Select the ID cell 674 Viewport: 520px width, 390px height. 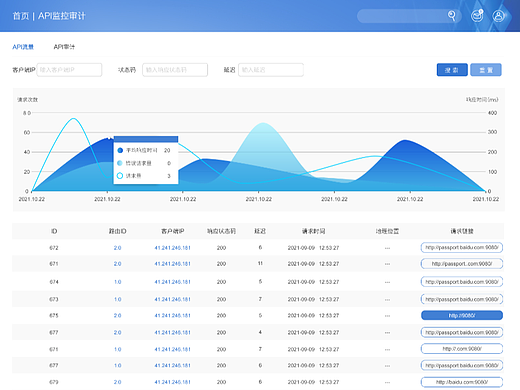[x=54, y=282]
